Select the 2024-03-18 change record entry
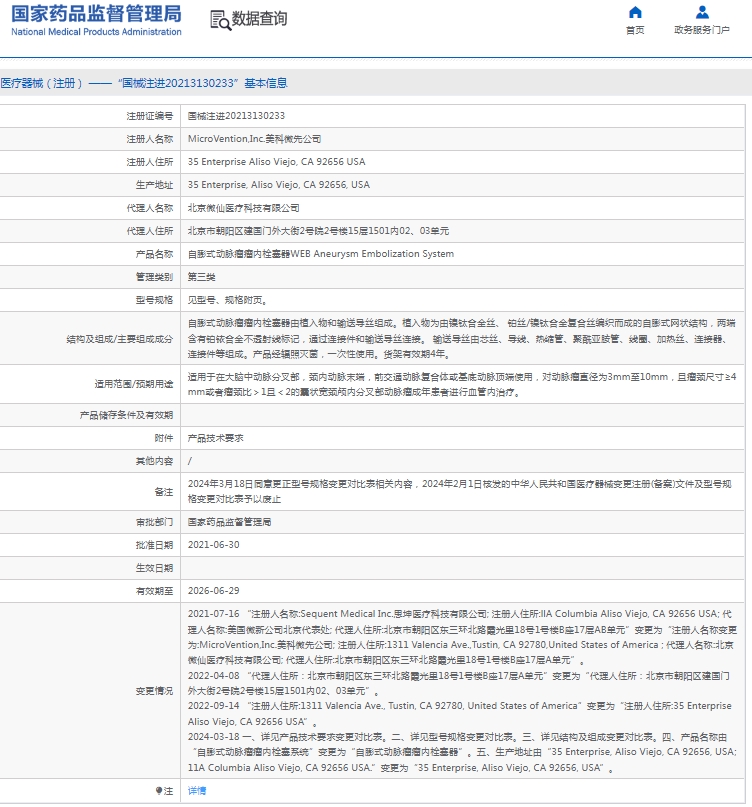The height and width of the screenshot is (807, 752). coord(462,752)
